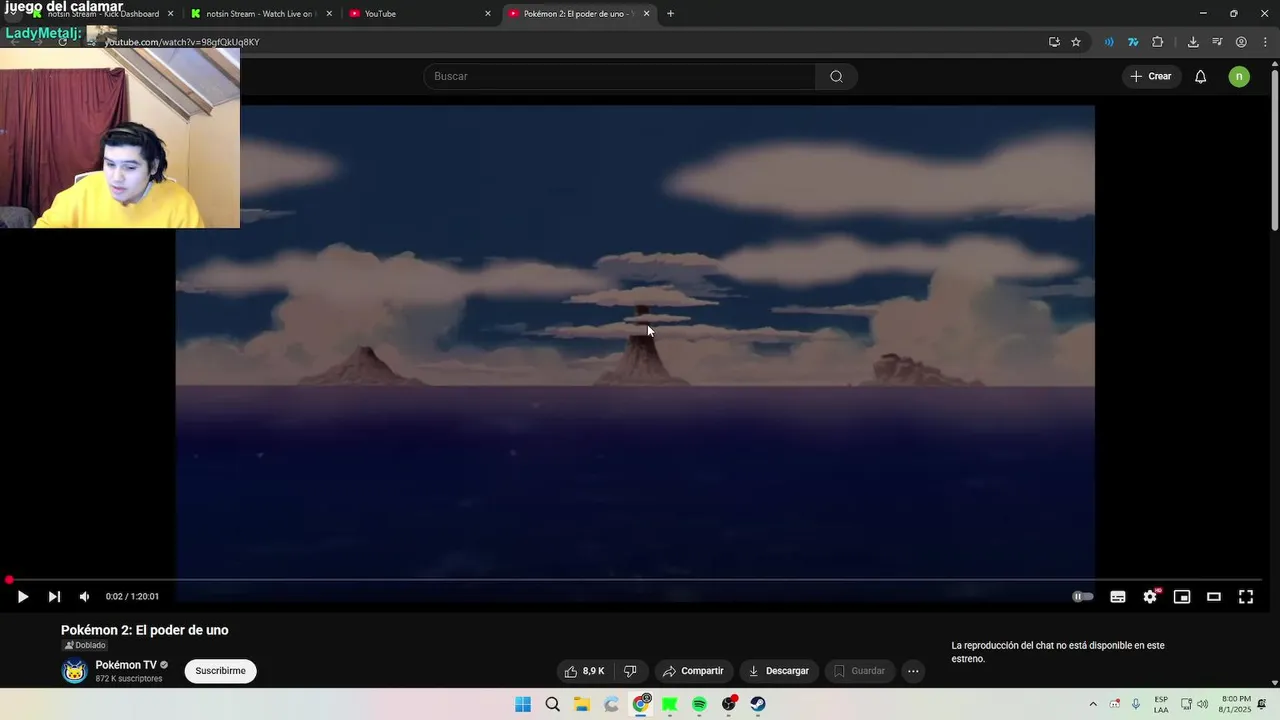Open a new browser tab
Image resolution: width=1280 pixels, height=720 pixels.
[x=670, y=14]
